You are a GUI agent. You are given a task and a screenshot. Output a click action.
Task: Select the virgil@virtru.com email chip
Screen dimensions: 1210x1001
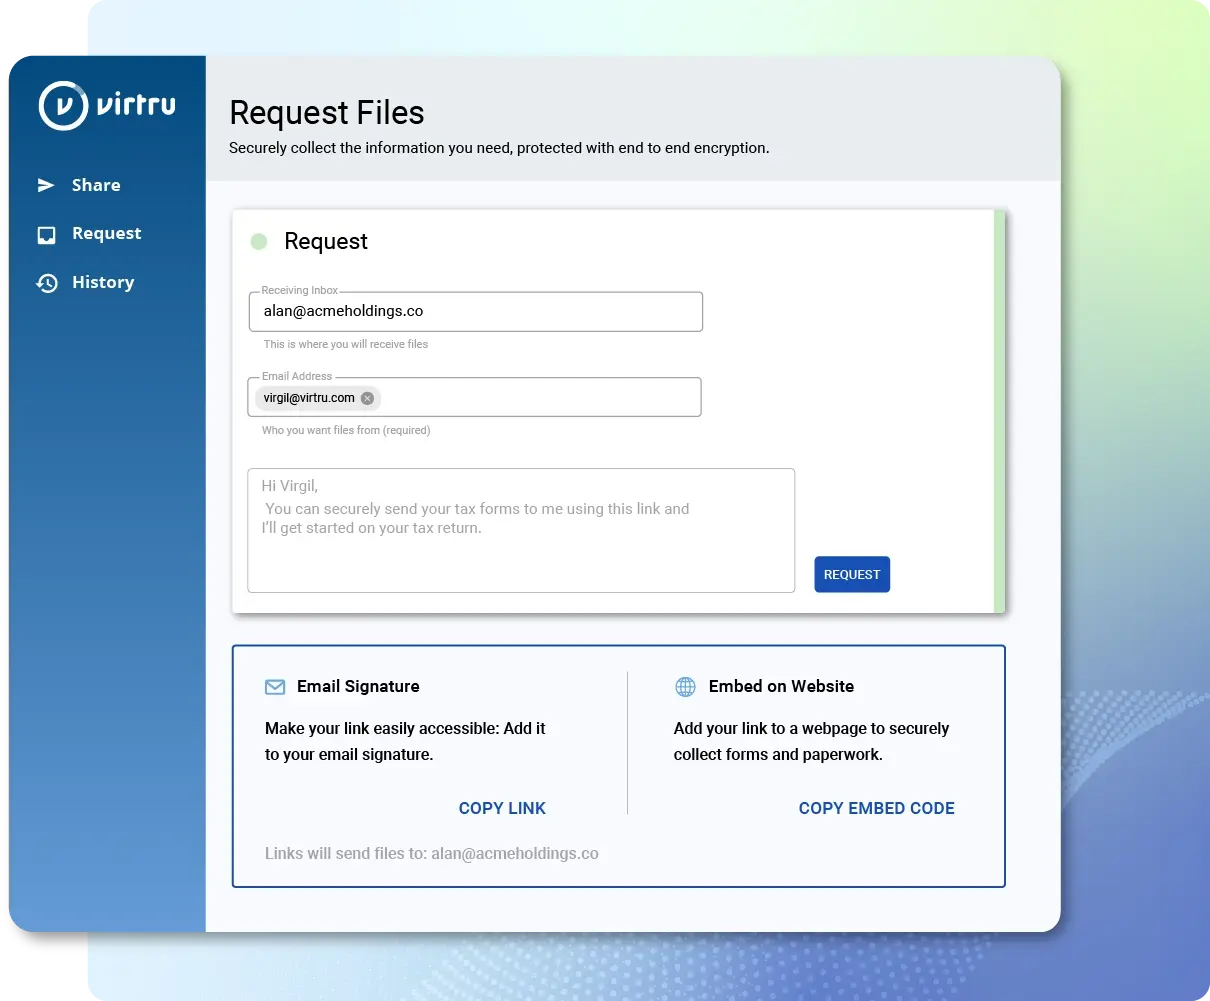point(308,397)
